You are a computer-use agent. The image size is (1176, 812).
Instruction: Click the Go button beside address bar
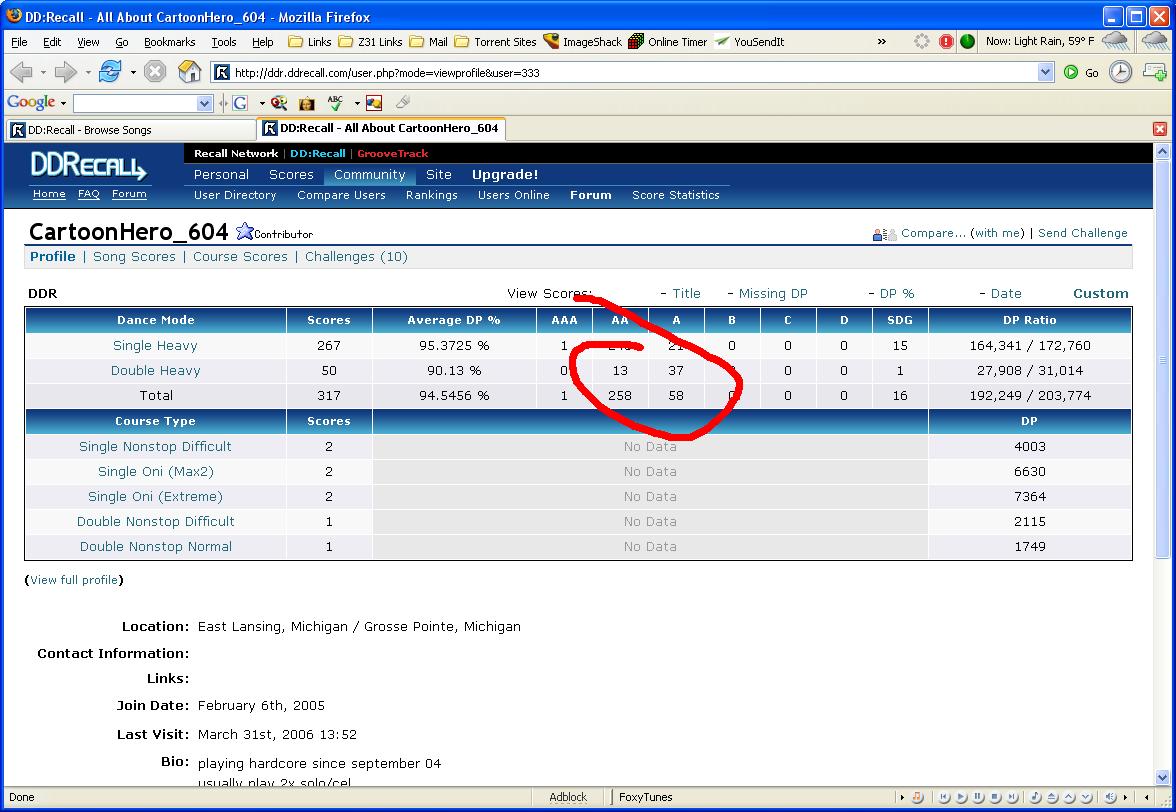pyautogui.click(x=1081, y=72)
